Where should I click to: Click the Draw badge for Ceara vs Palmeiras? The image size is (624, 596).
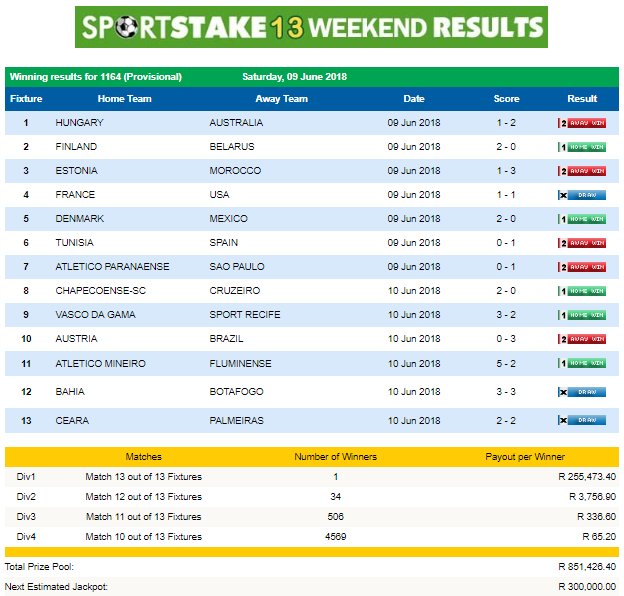point(582,420)
